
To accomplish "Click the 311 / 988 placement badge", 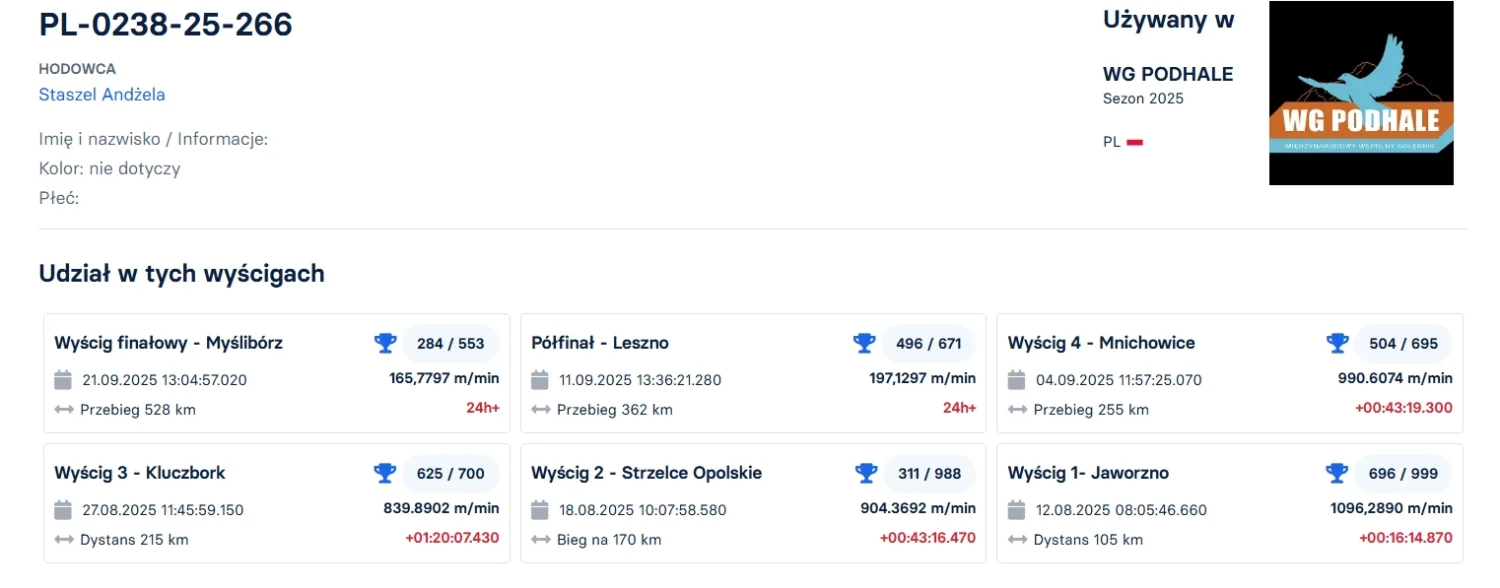I will pos(929,474).
